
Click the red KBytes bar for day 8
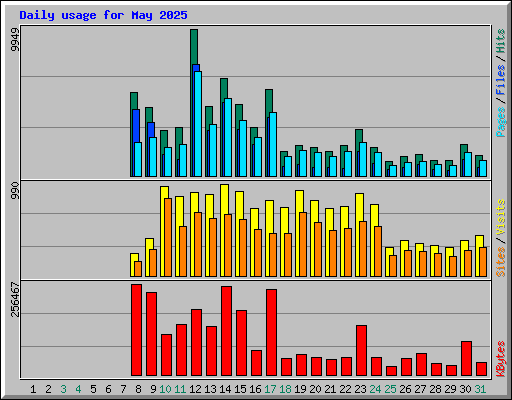(136, 330)
